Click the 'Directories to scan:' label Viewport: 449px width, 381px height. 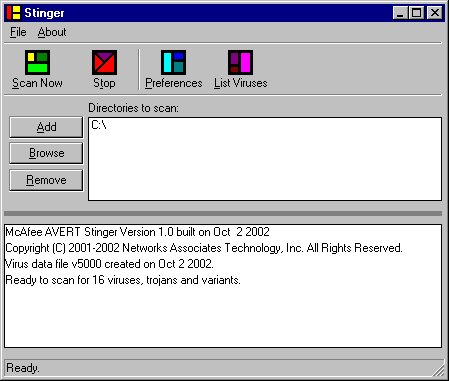[x=133, y=108]
